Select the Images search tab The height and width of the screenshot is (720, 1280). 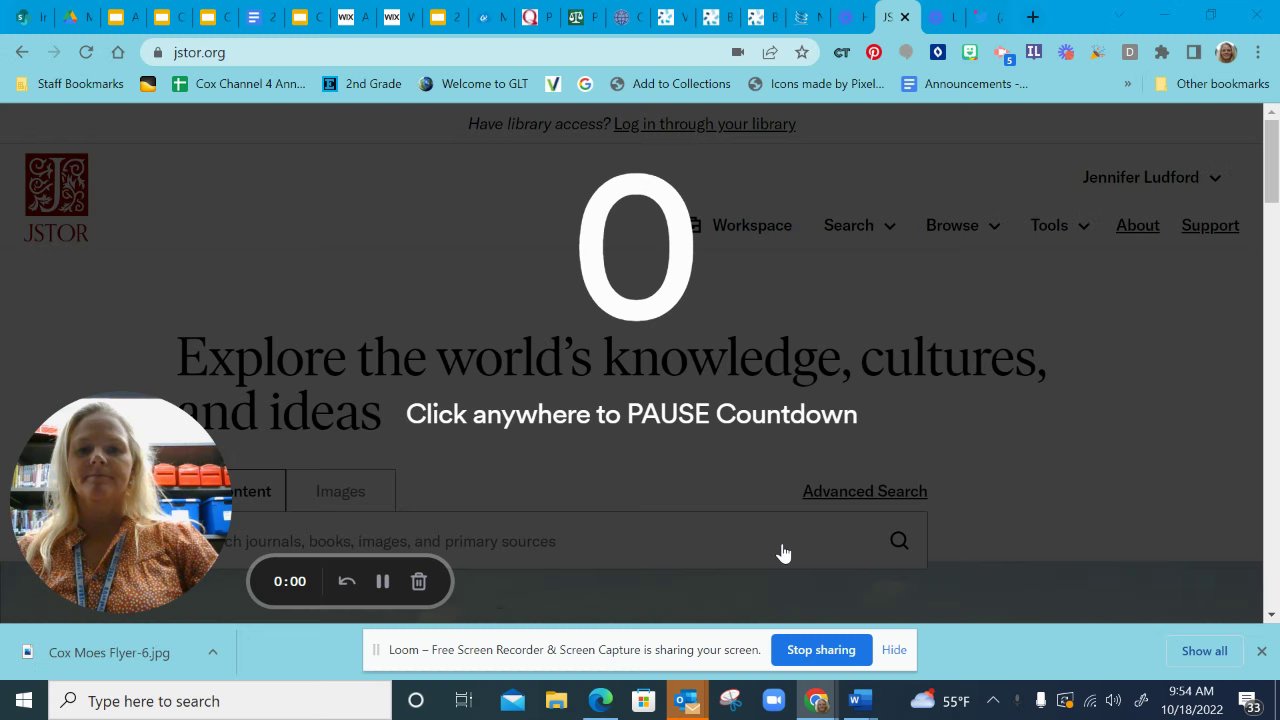click(x=340, y=491)
